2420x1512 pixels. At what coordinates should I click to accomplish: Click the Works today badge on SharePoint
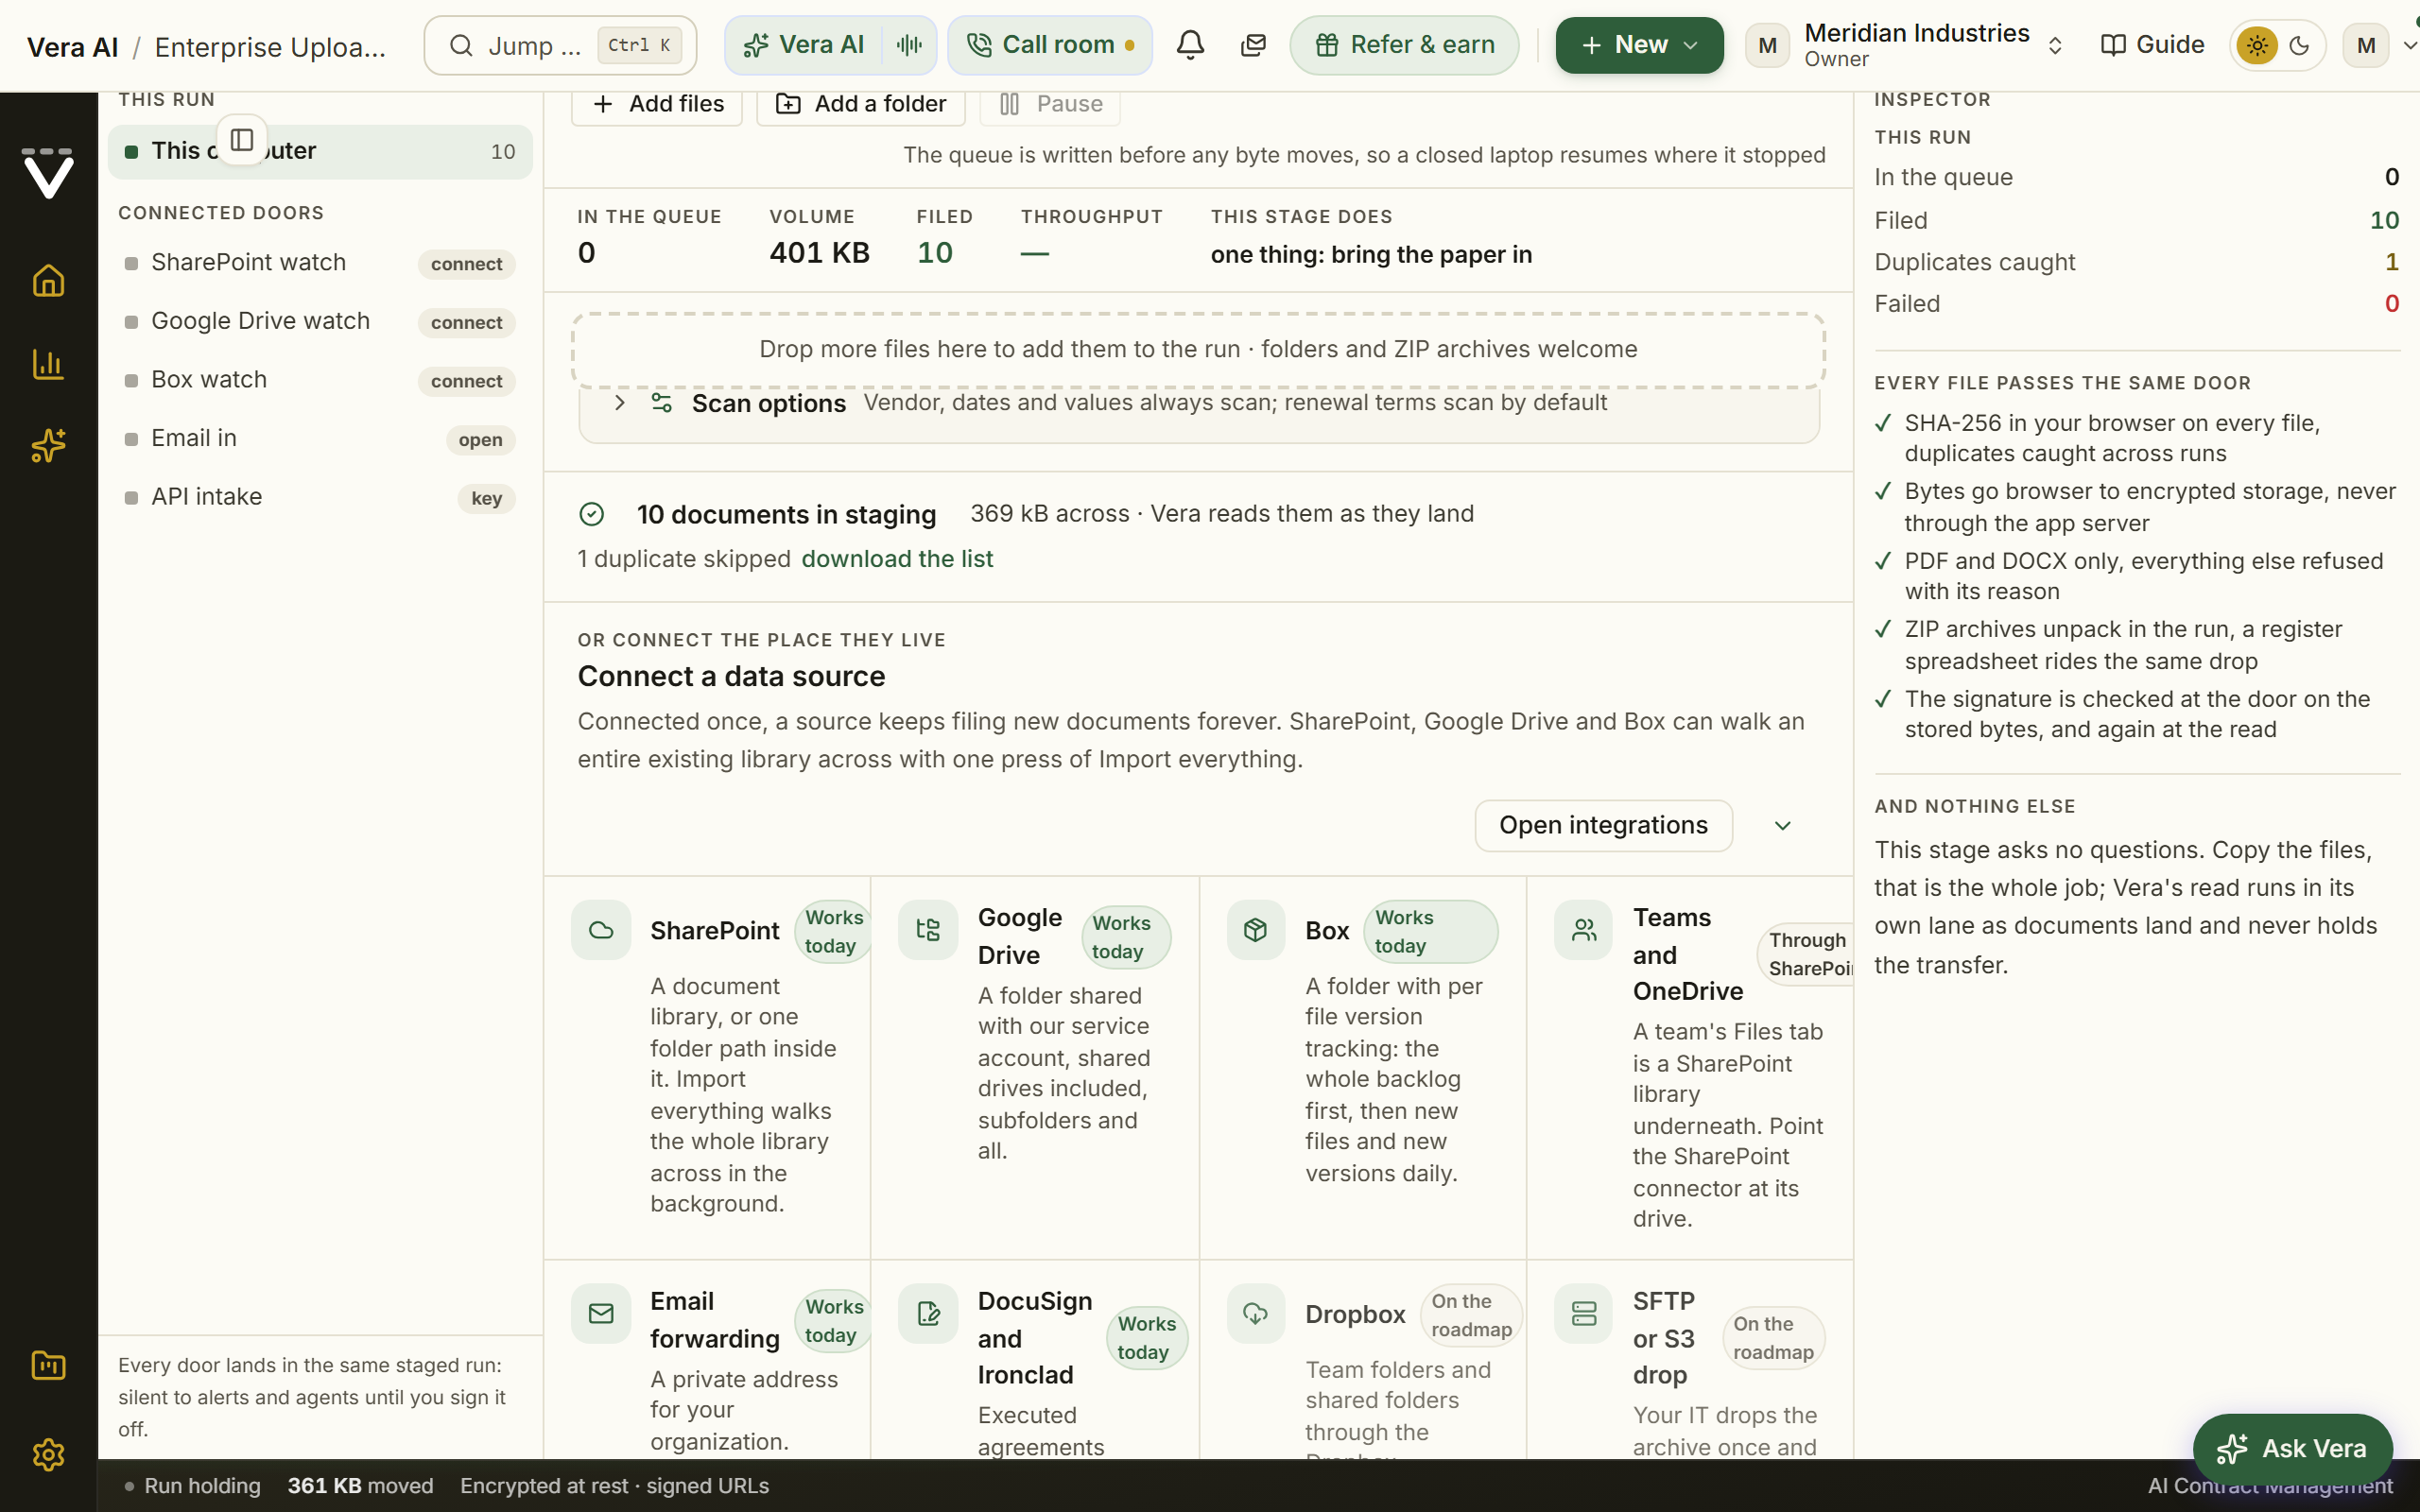[832, 932]
